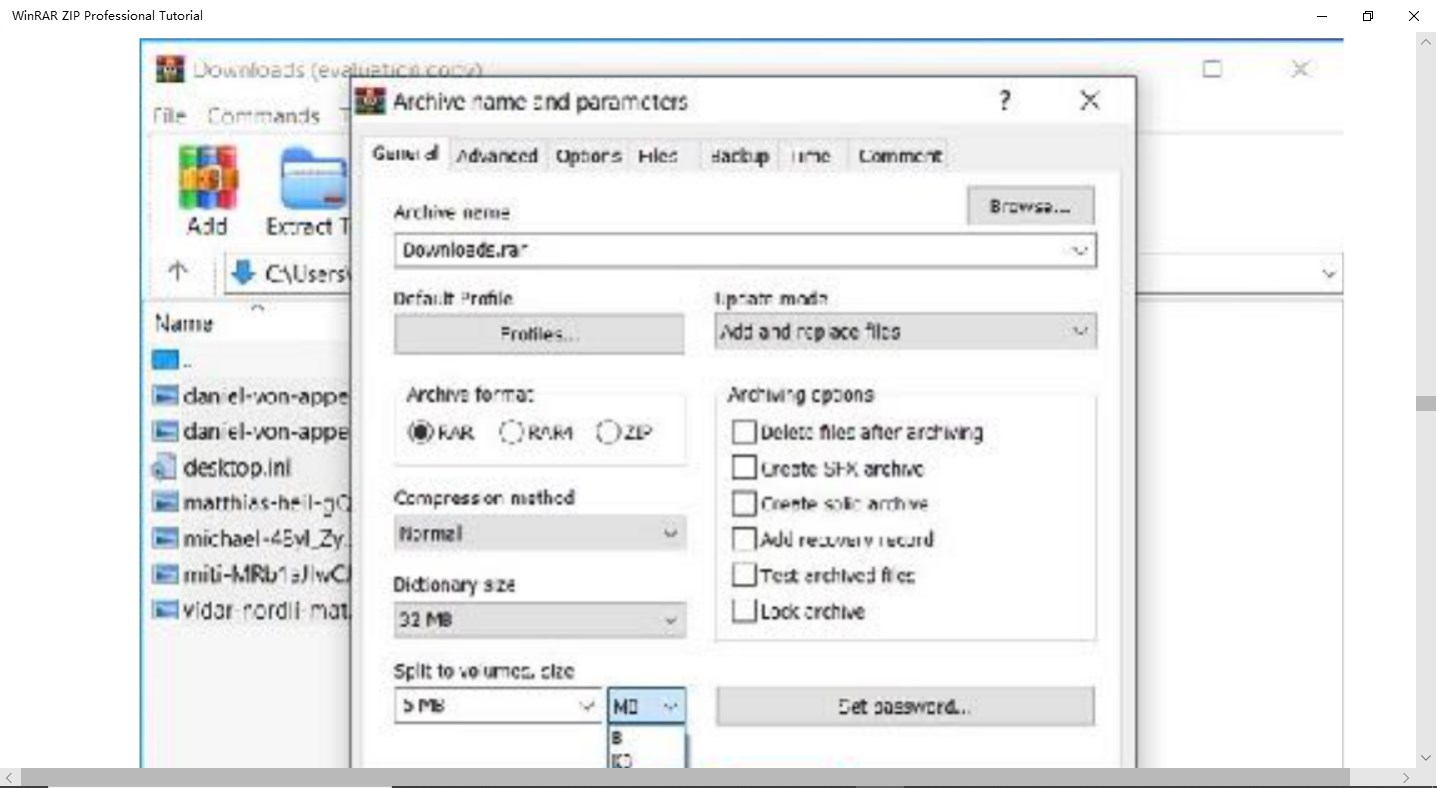Check Create SFX archive
The width and height of the screenshot is (1437, 788).
[x=744, y=468]
